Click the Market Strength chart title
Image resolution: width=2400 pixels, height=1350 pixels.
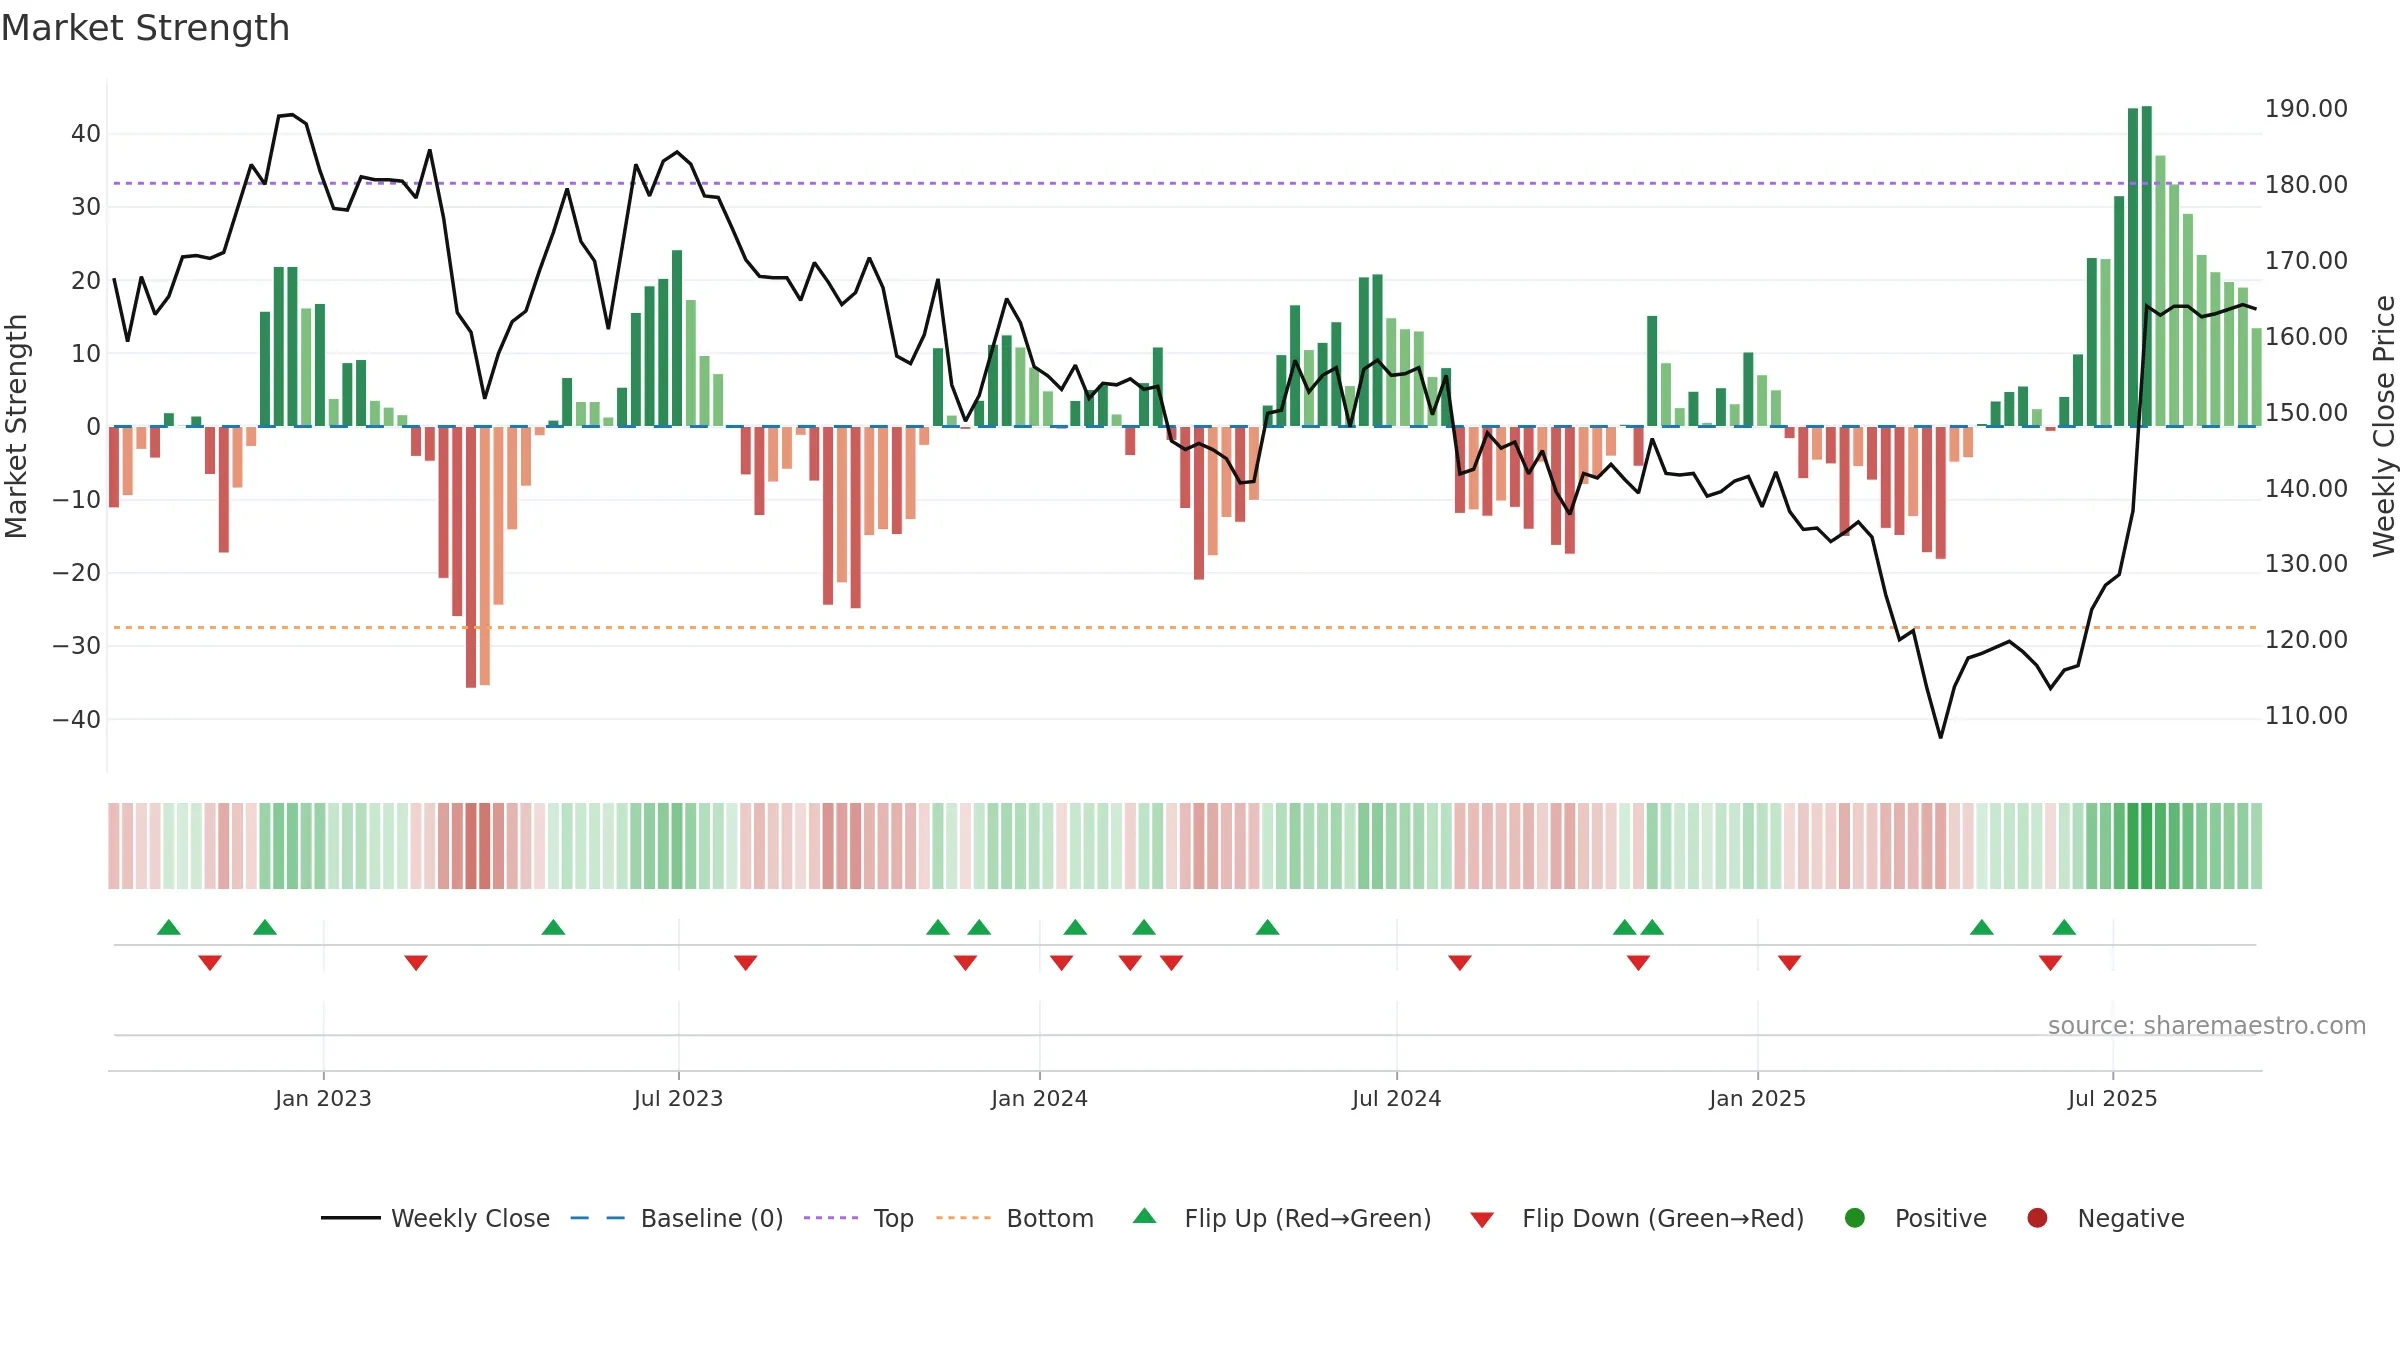tap(145, 28)
